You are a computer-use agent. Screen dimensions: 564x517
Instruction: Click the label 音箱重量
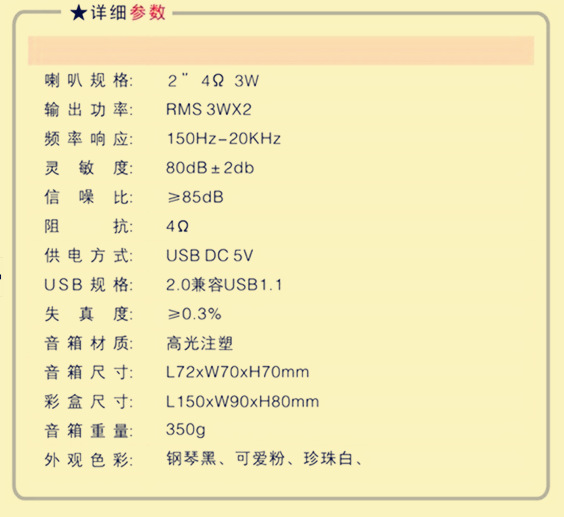(88, 431)
